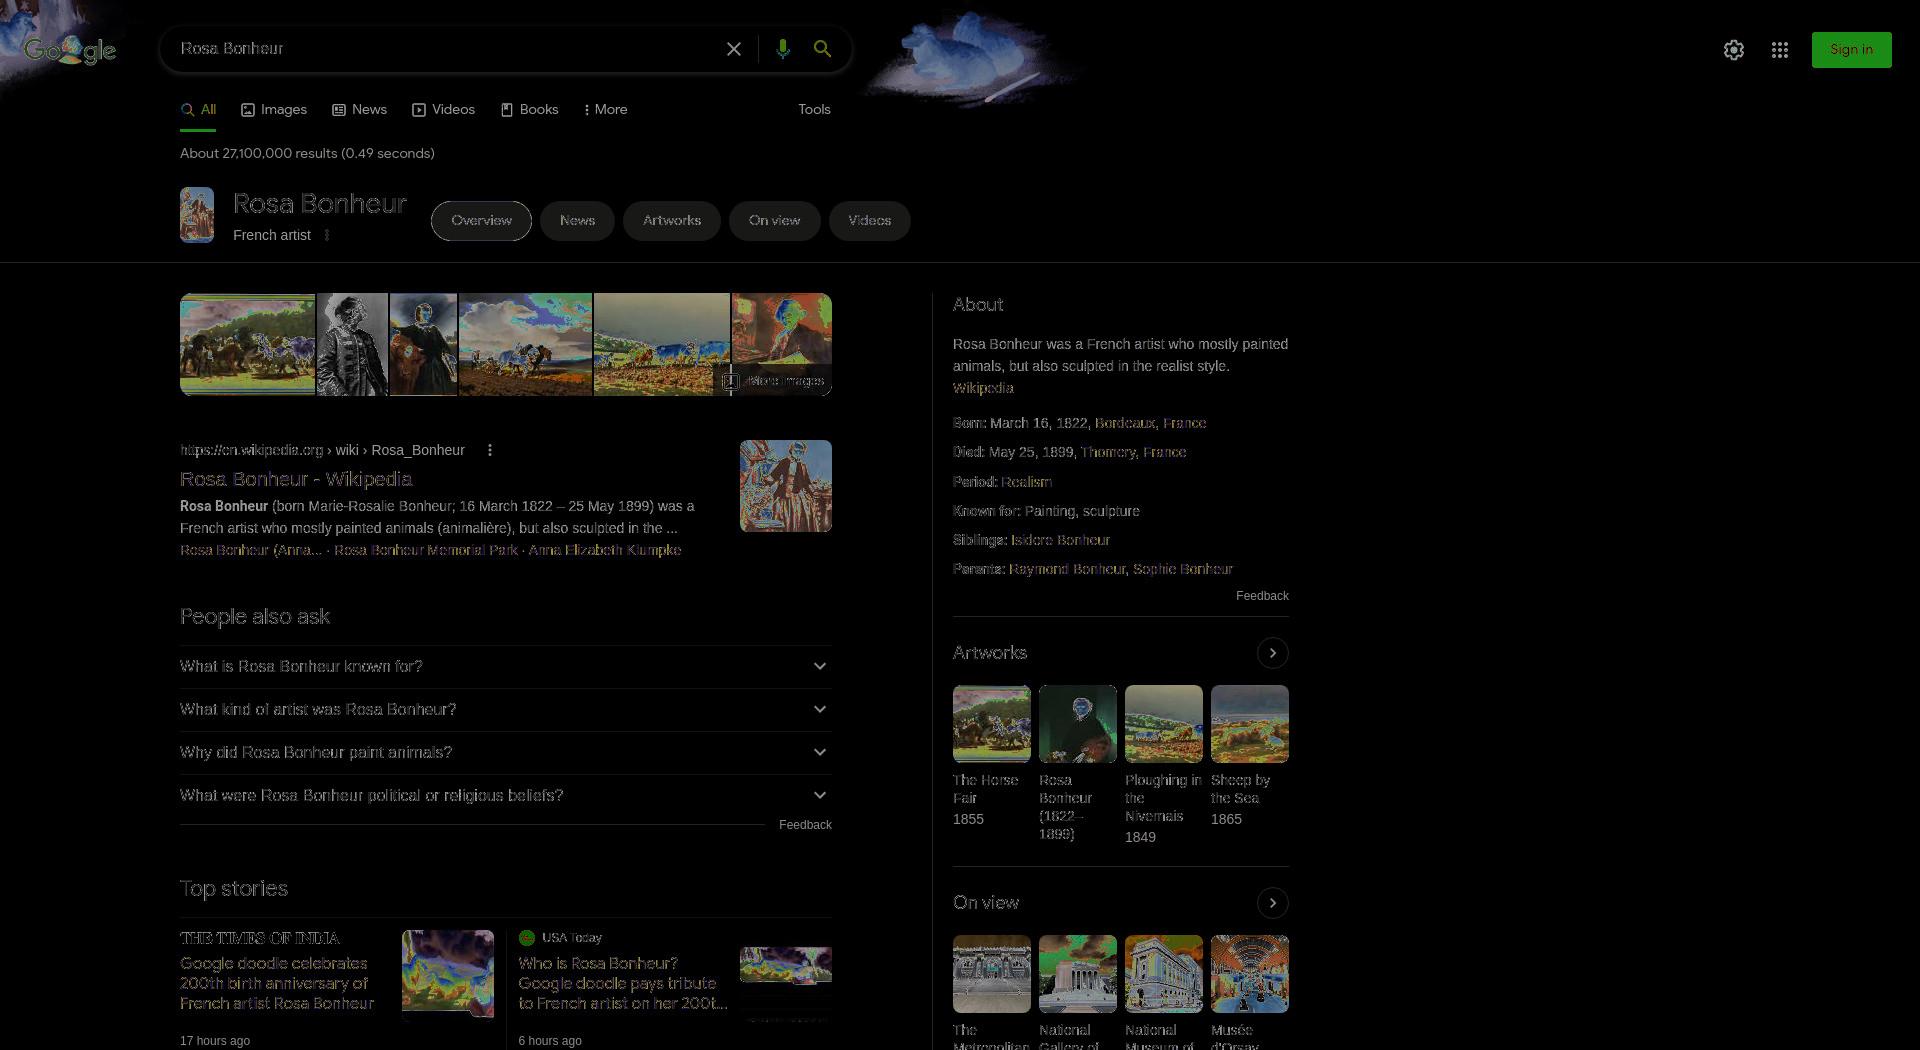Viewport: 1920px width, 1050px height.
Task: Click Rosa Bonheur portrait thumbnail beside title
Action: click(197, 215)
